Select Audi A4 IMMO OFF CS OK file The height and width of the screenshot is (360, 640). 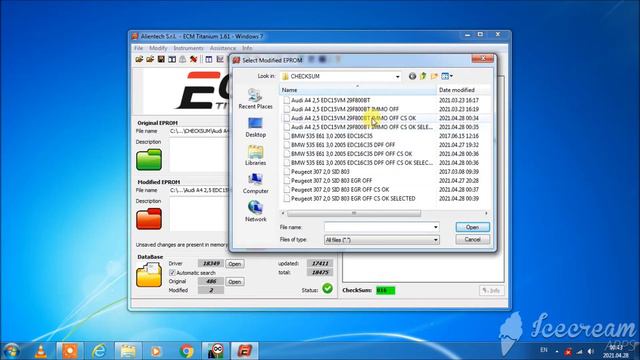pos(353,118)
